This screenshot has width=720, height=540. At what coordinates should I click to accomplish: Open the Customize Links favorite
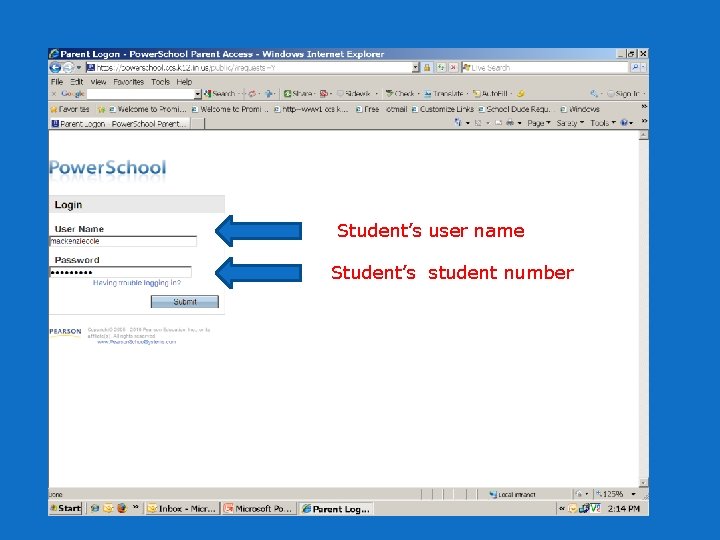443,109
